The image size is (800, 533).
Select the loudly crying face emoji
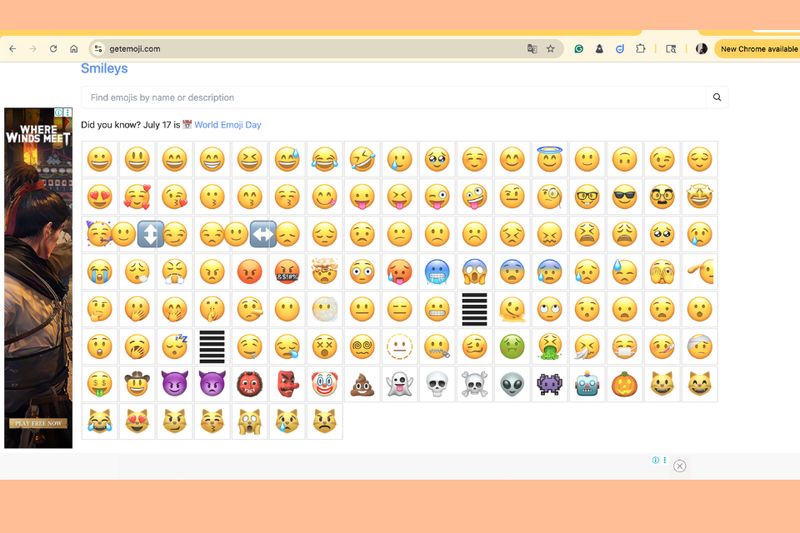[x=99, y=272]
